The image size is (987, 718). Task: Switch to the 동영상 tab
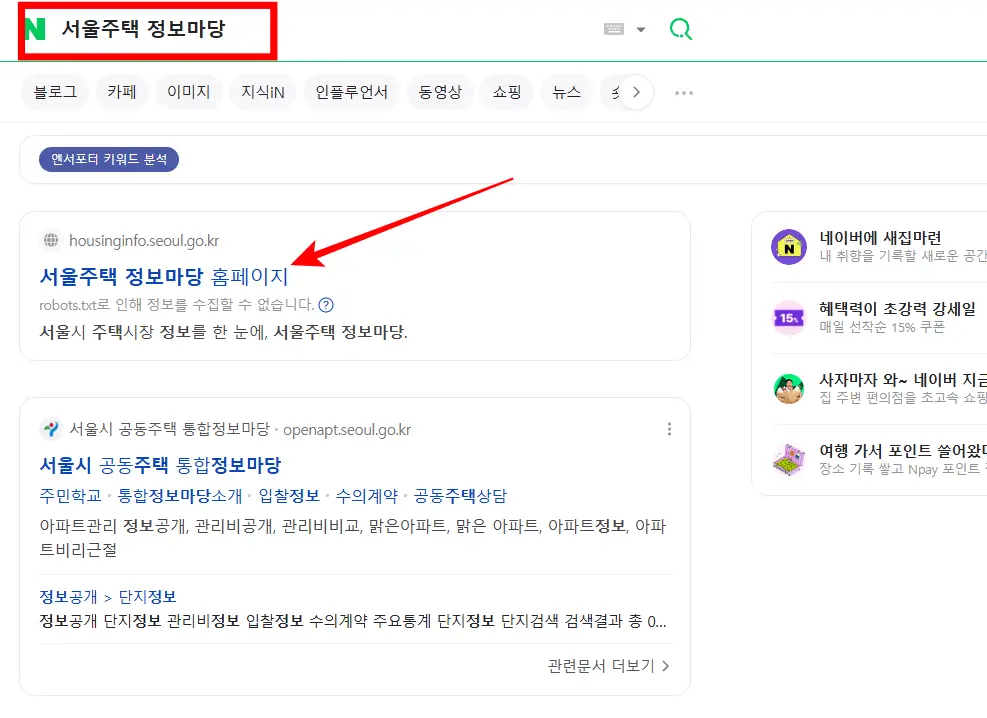click(440, 93)
